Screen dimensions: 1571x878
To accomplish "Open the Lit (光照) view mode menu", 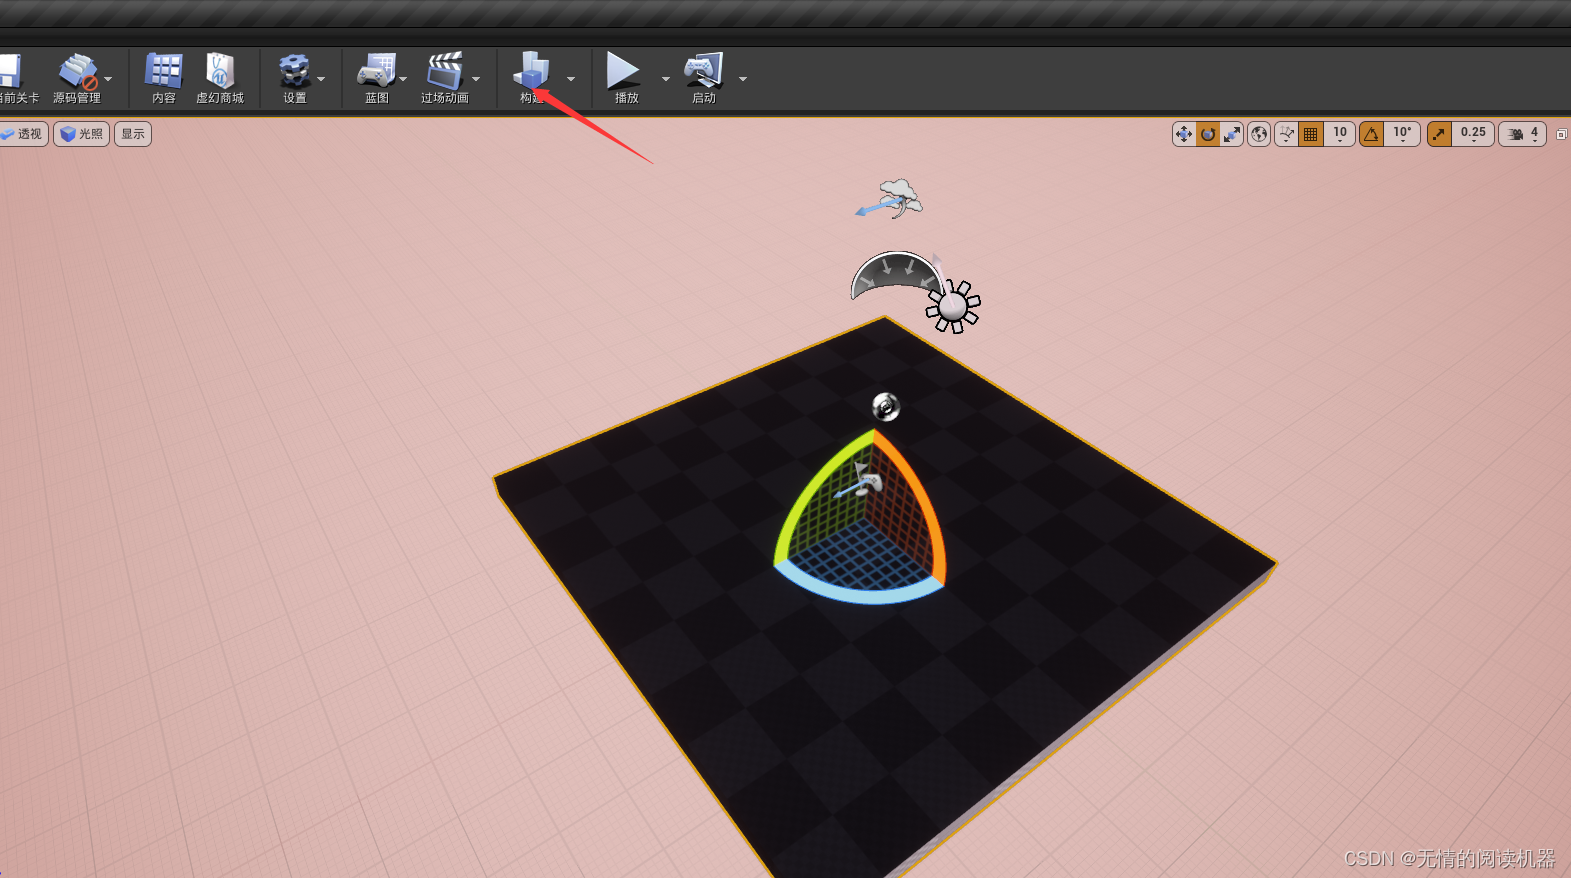I will pyautogui.click(x=81, y=134).
